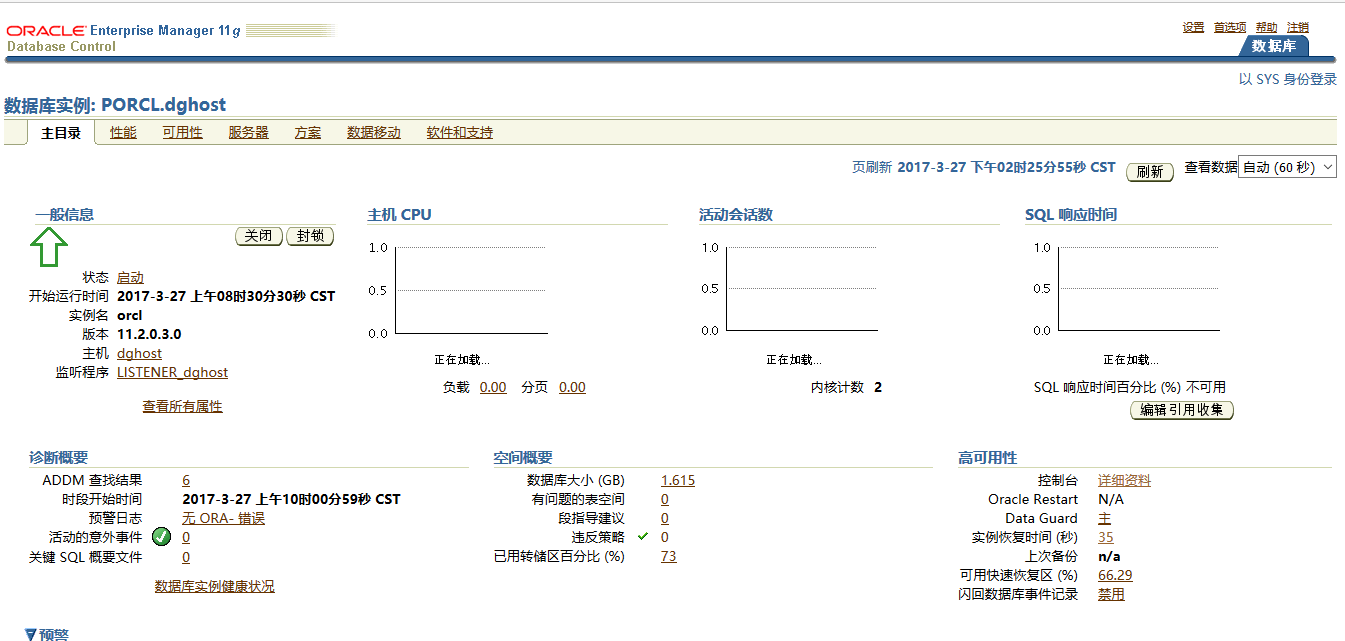Collapse the 预警 section triangle
Image resolution: width=1345 pixels, height=641 pixels.
(x=31, y=634)
